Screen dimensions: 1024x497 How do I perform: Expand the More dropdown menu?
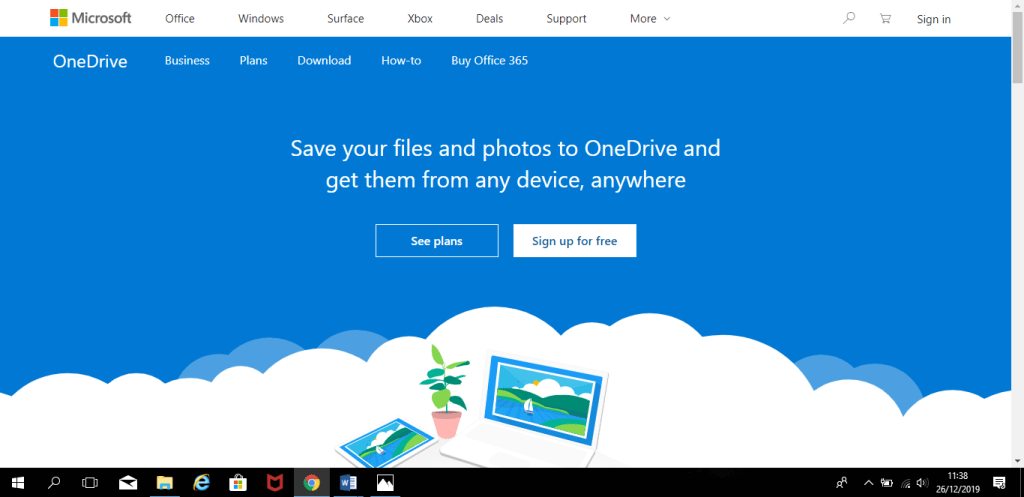pyautogui.click(x=650, y=19)
